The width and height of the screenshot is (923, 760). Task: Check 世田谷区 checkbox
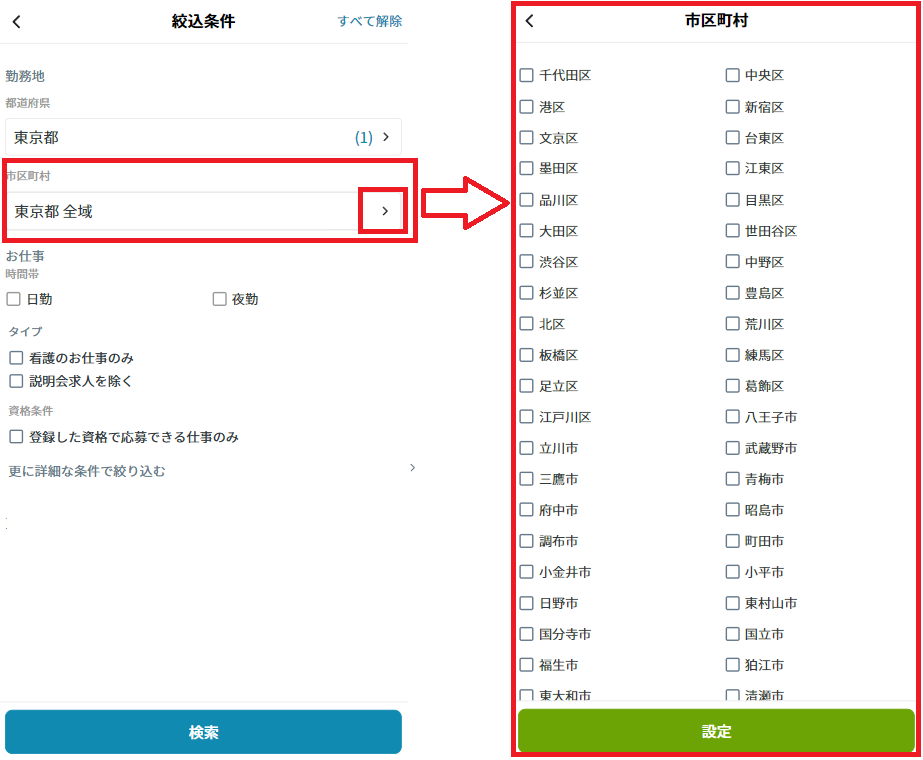coord(732,231)
